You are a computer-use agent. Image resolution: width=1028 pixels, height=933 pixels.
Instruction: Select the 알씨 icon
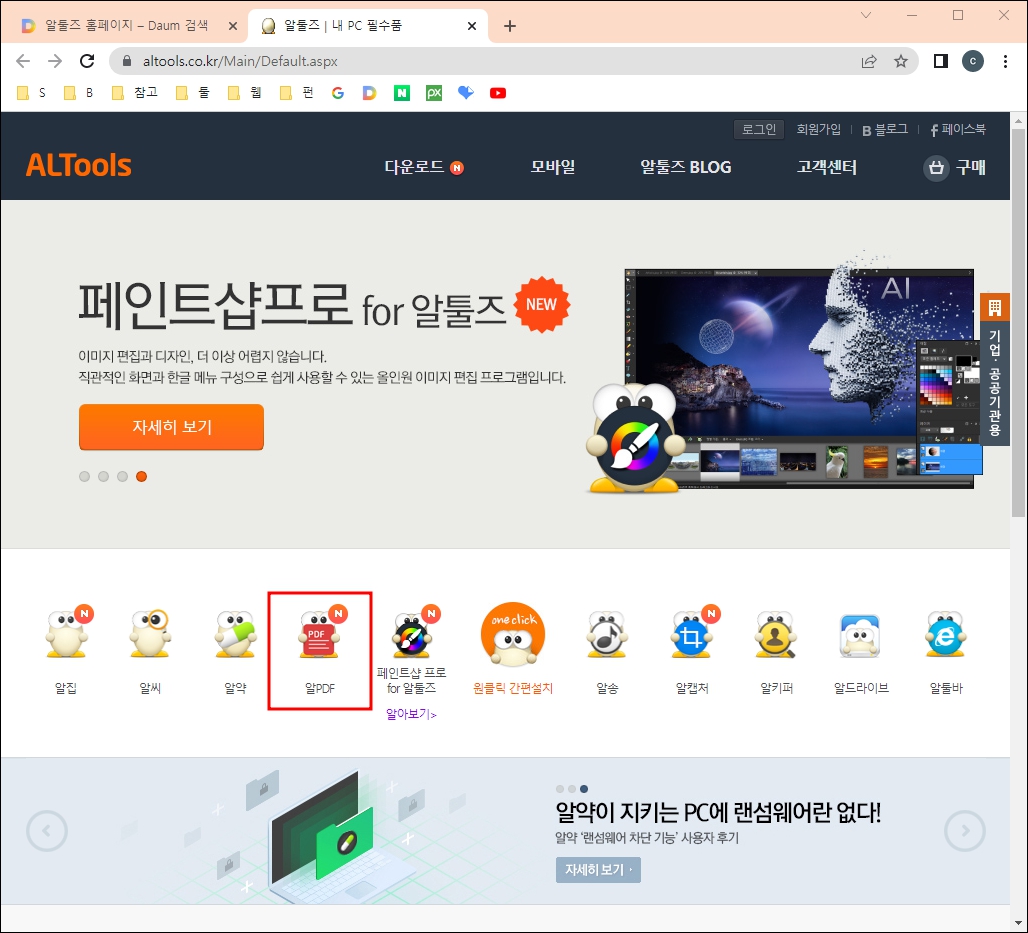(149, 635)
